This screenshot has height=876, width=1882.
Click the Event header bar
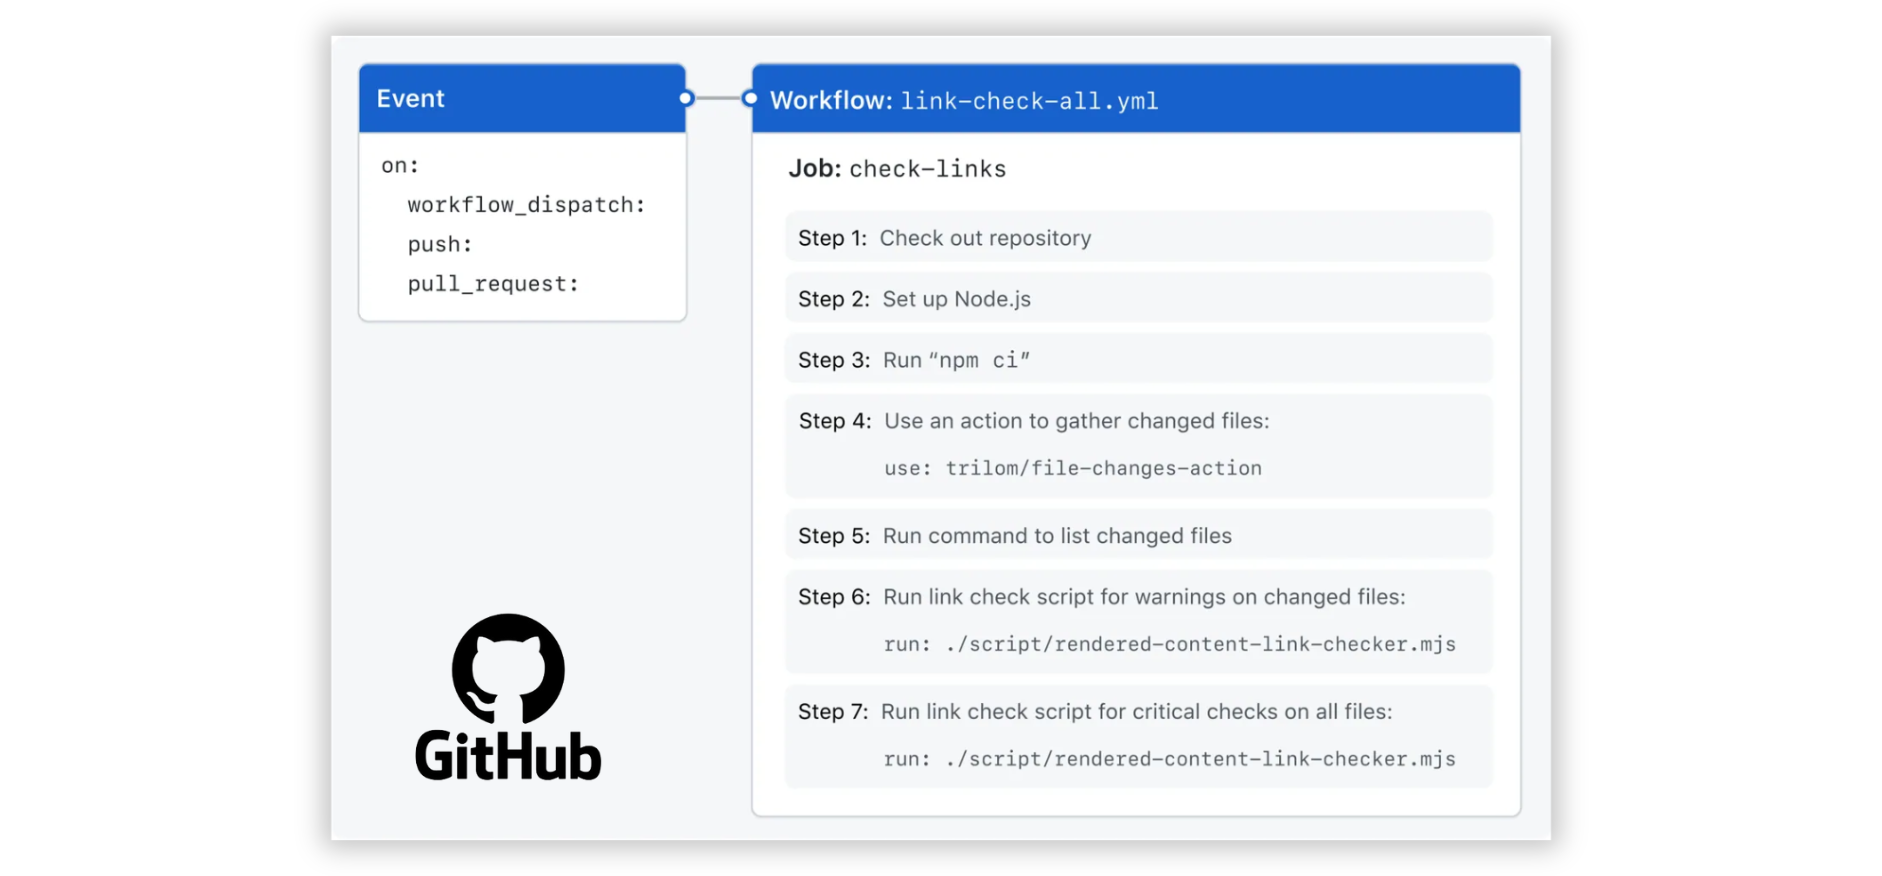520,99
